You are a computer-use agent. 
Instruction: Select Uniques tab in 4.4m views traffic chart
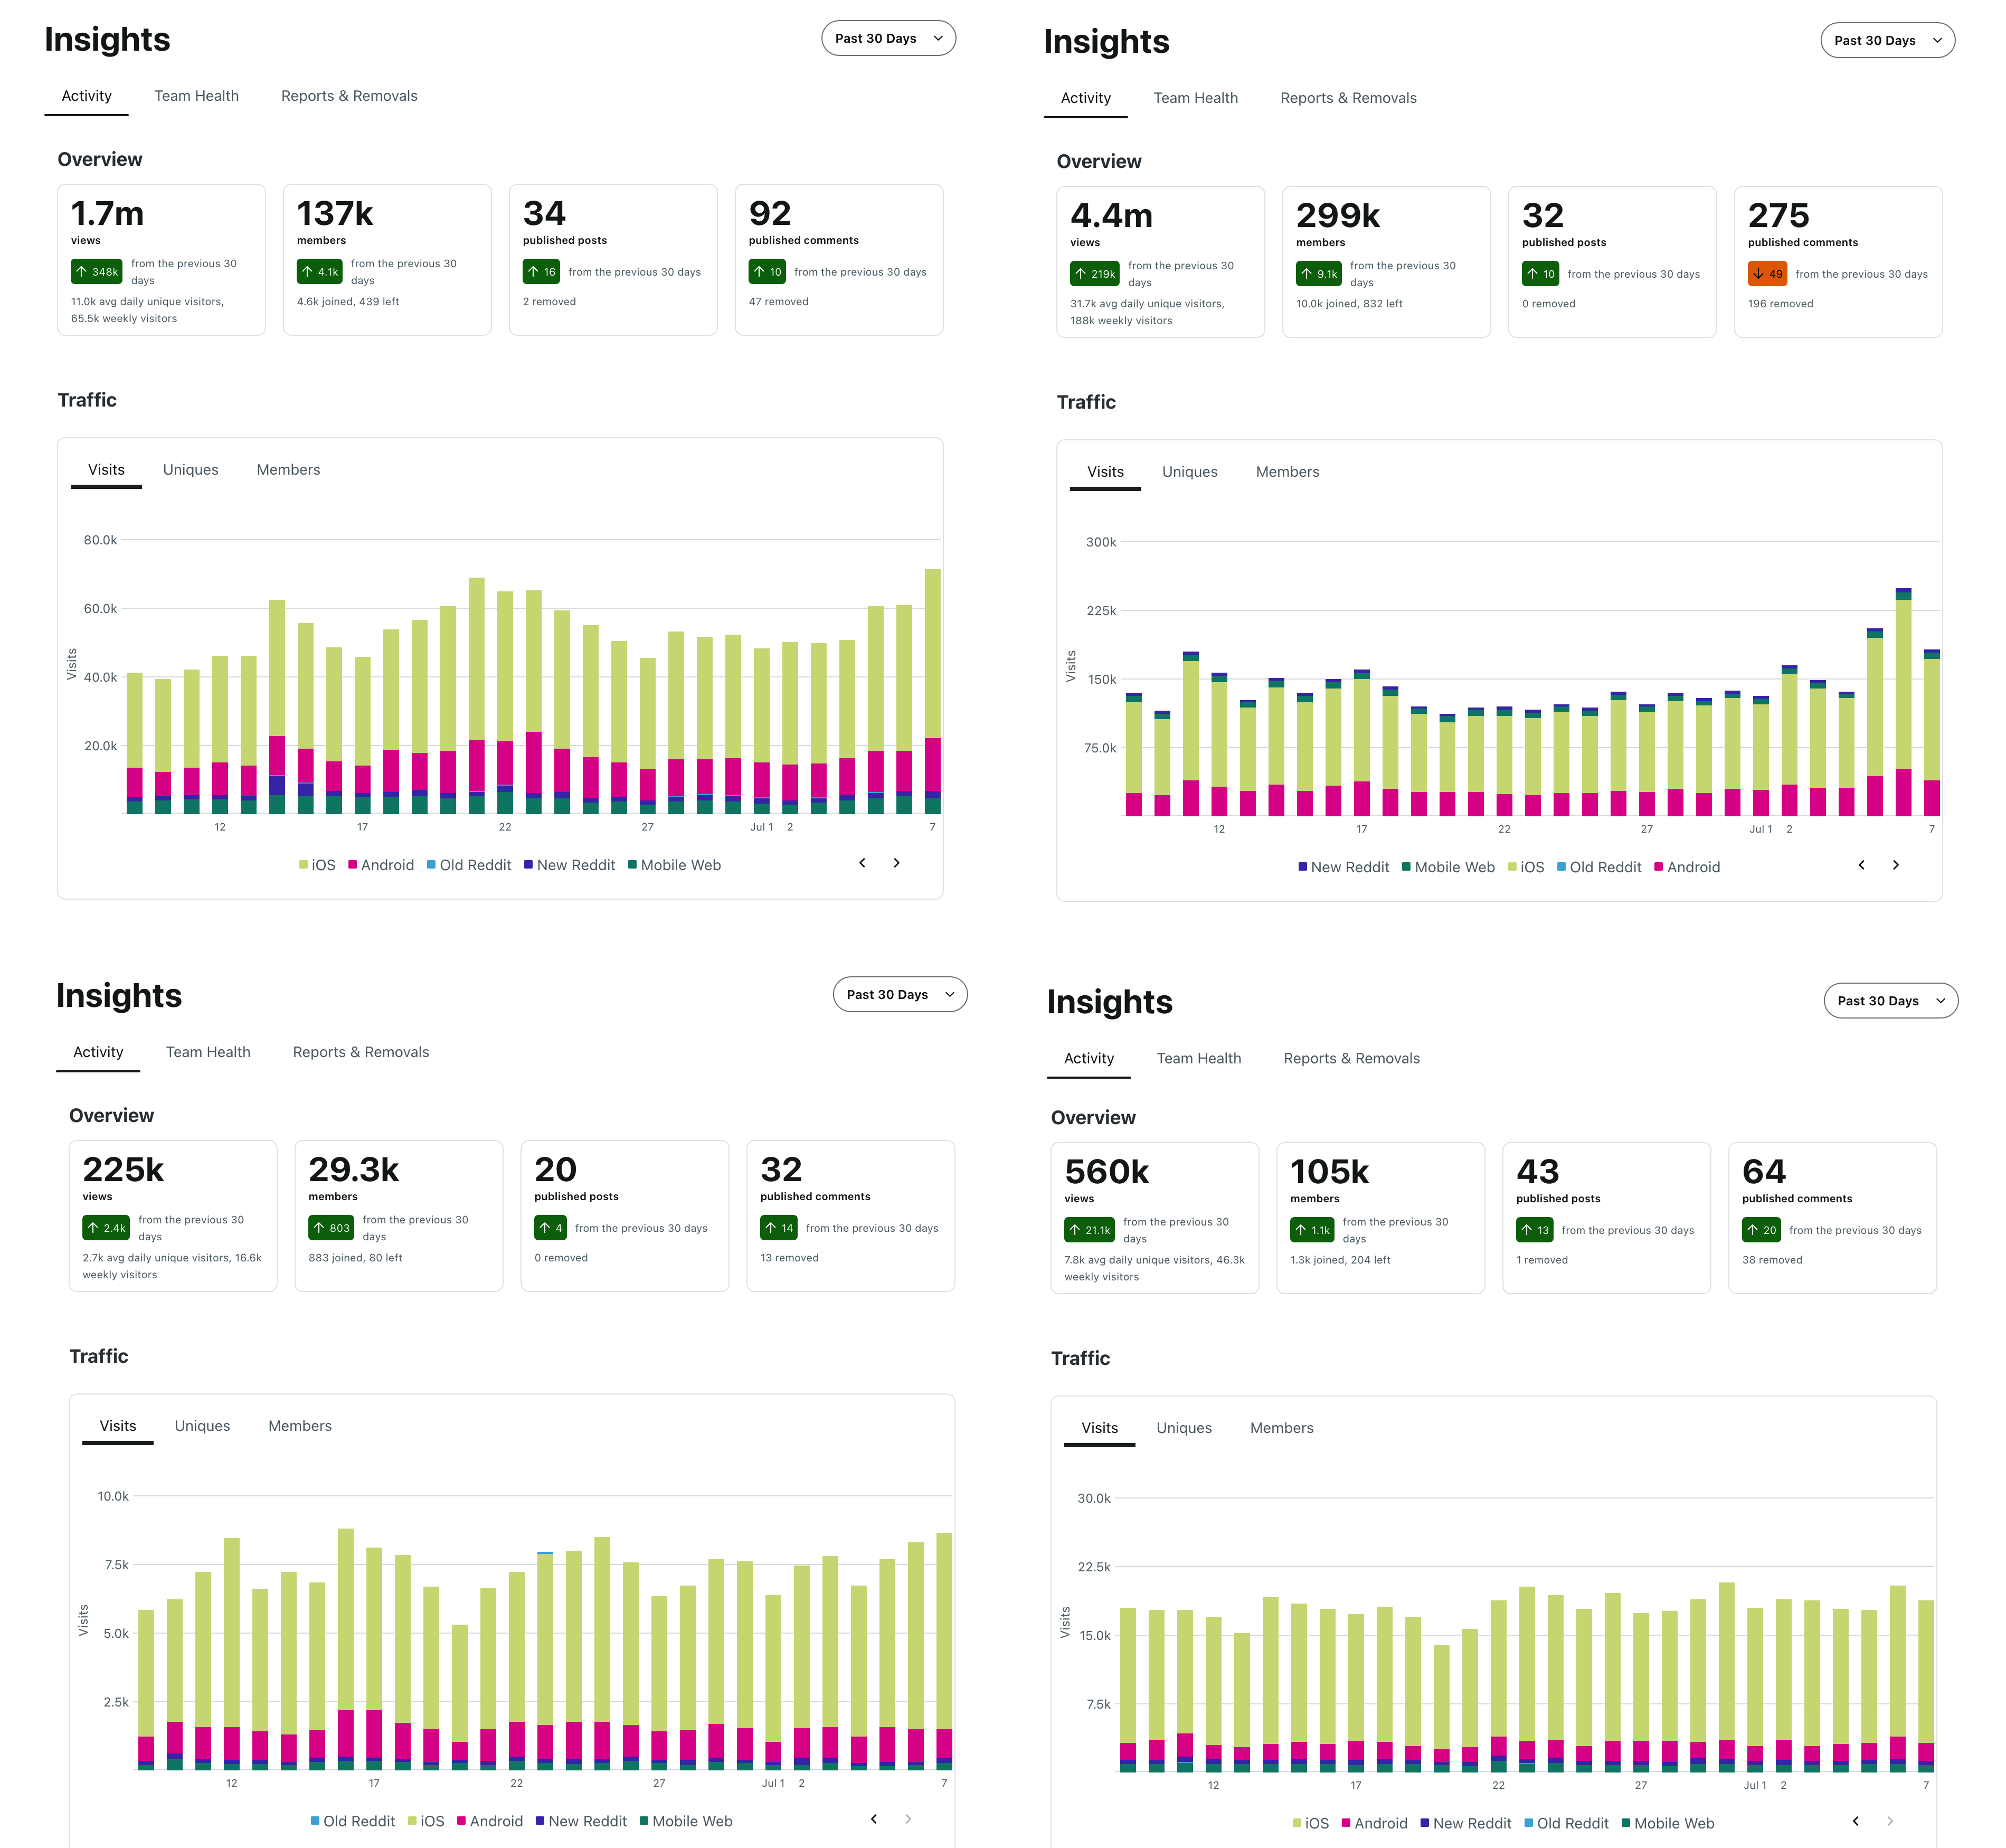click(1189, 472)
